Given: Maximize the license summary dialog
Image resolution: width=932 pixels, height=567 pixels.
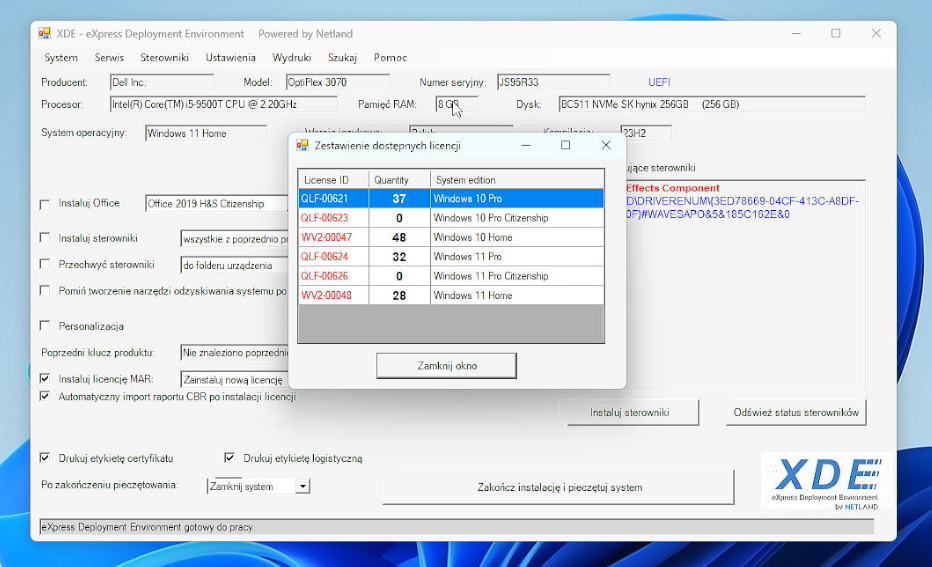Looking at the screenshot, I should pos(565,145).
